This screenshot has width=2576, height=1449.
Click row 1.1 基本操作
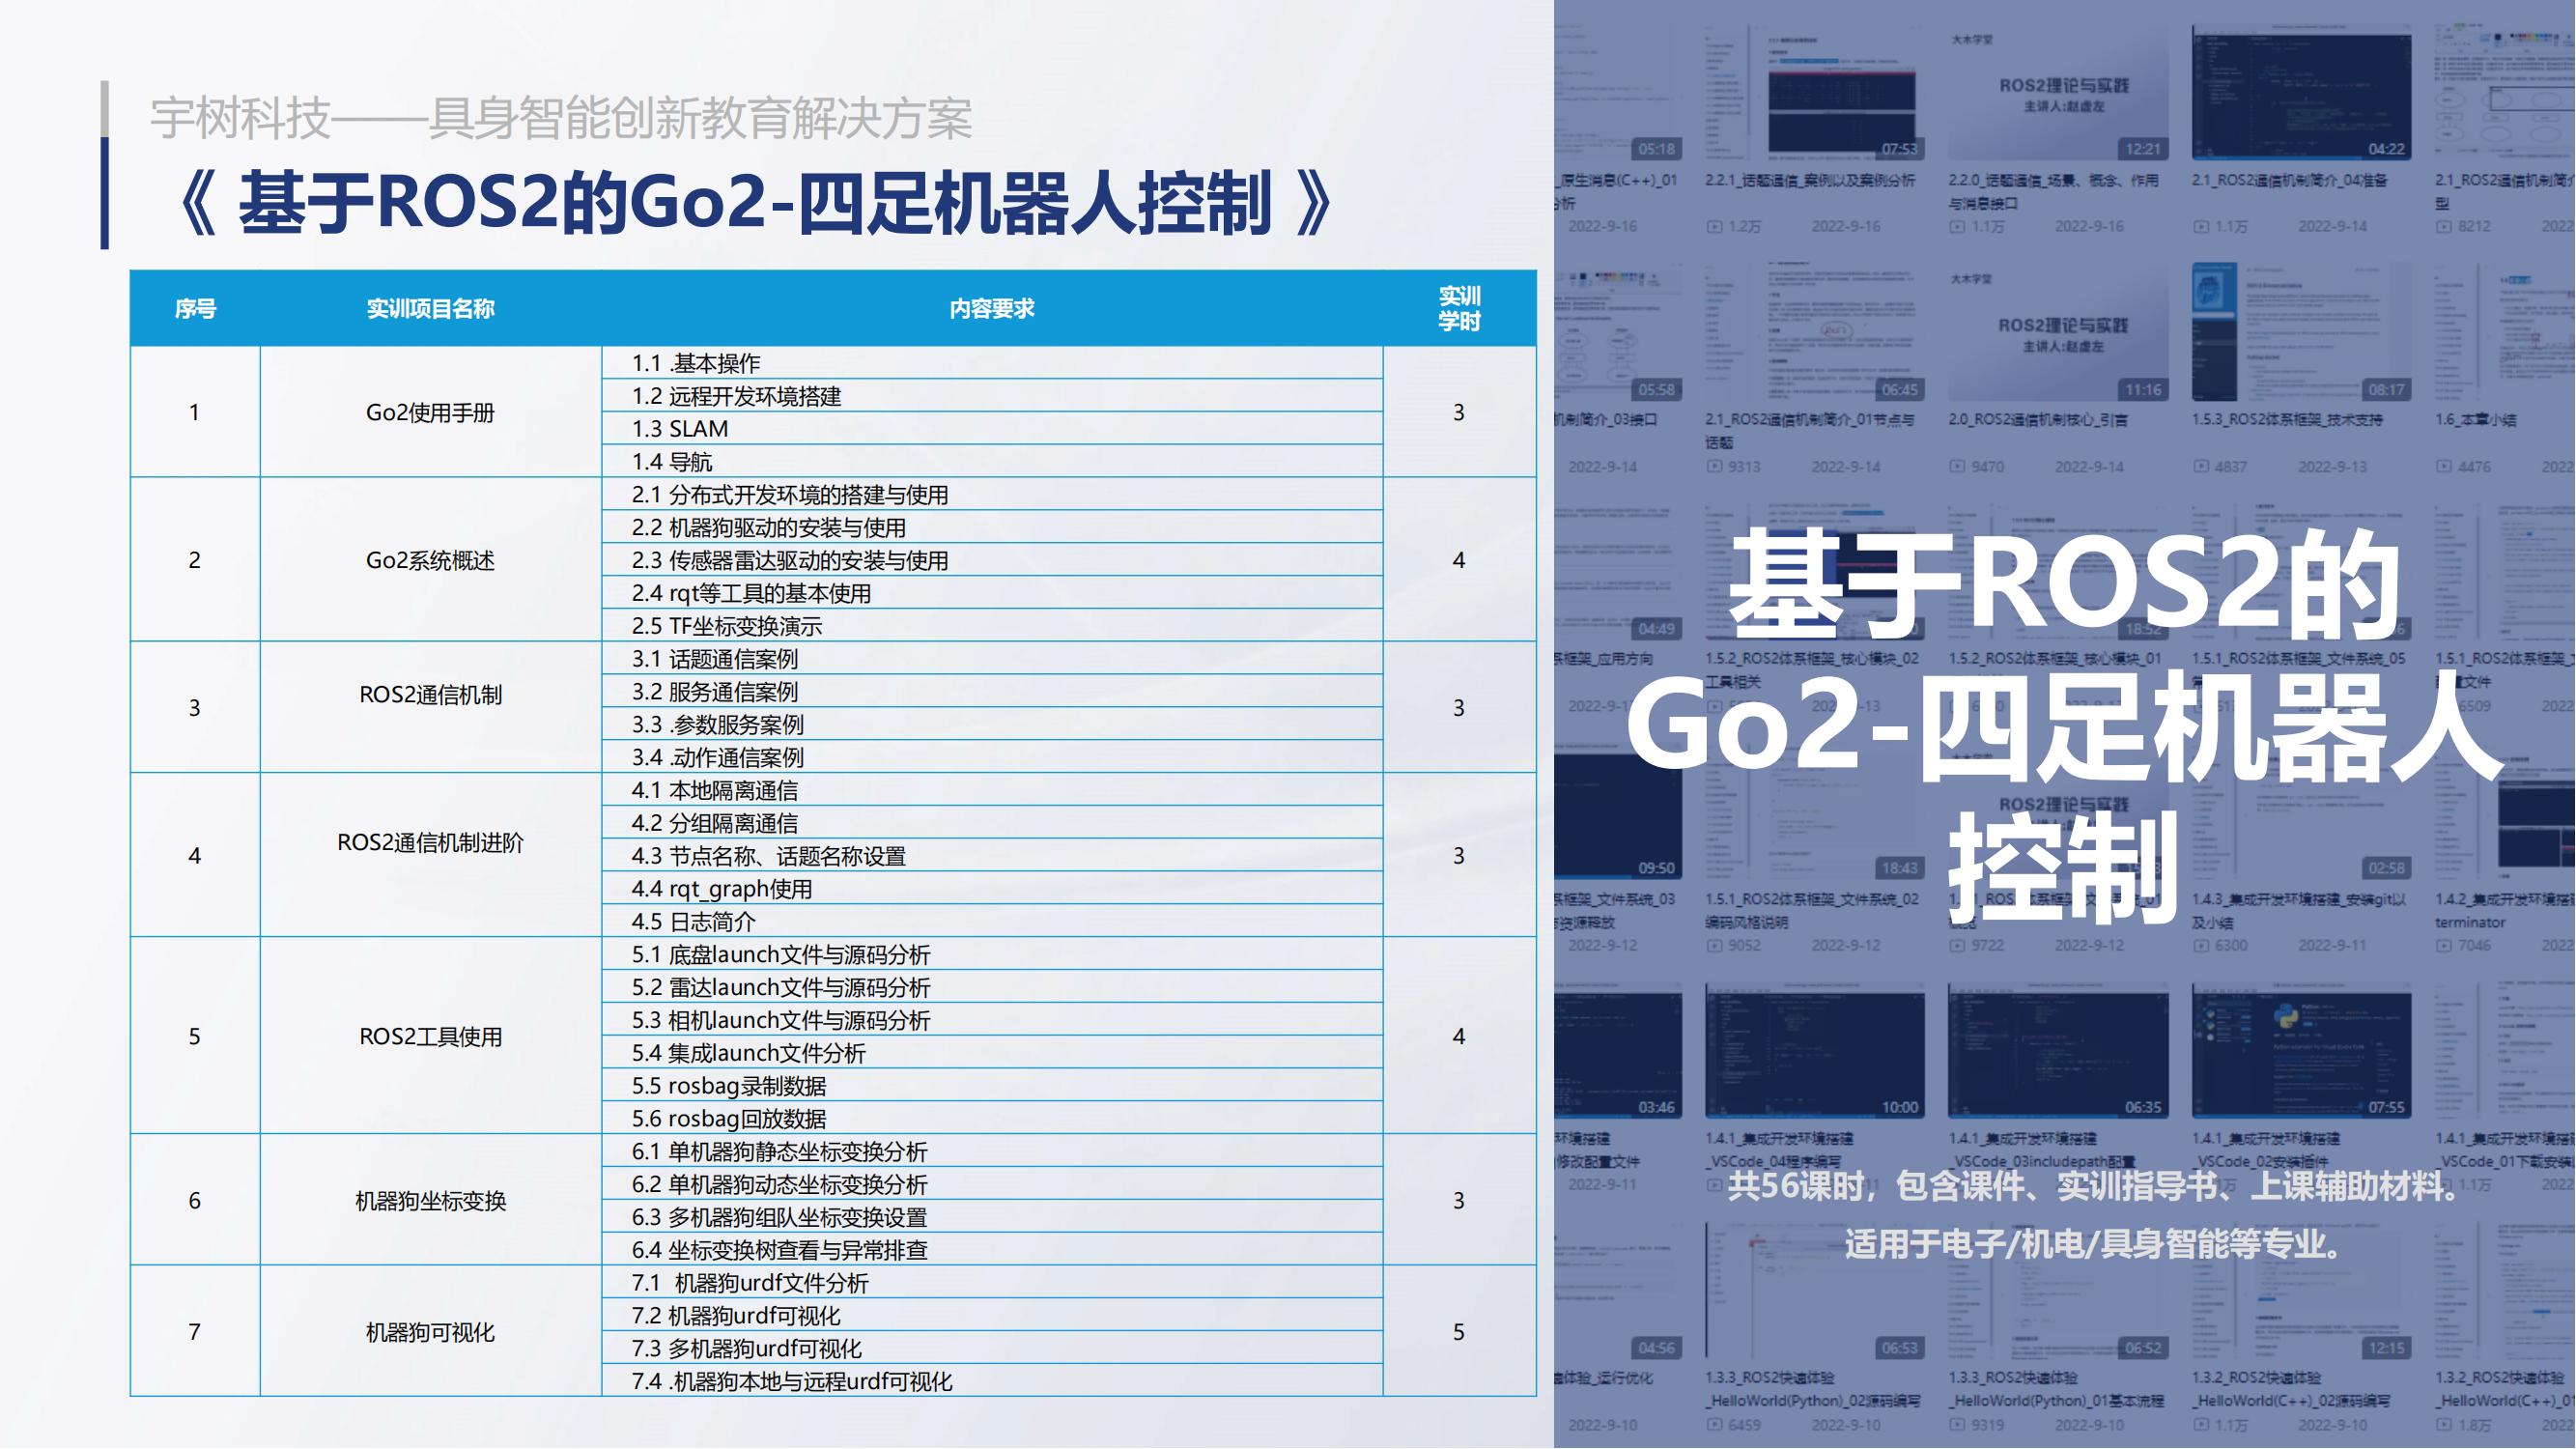(x=992, y=363)
